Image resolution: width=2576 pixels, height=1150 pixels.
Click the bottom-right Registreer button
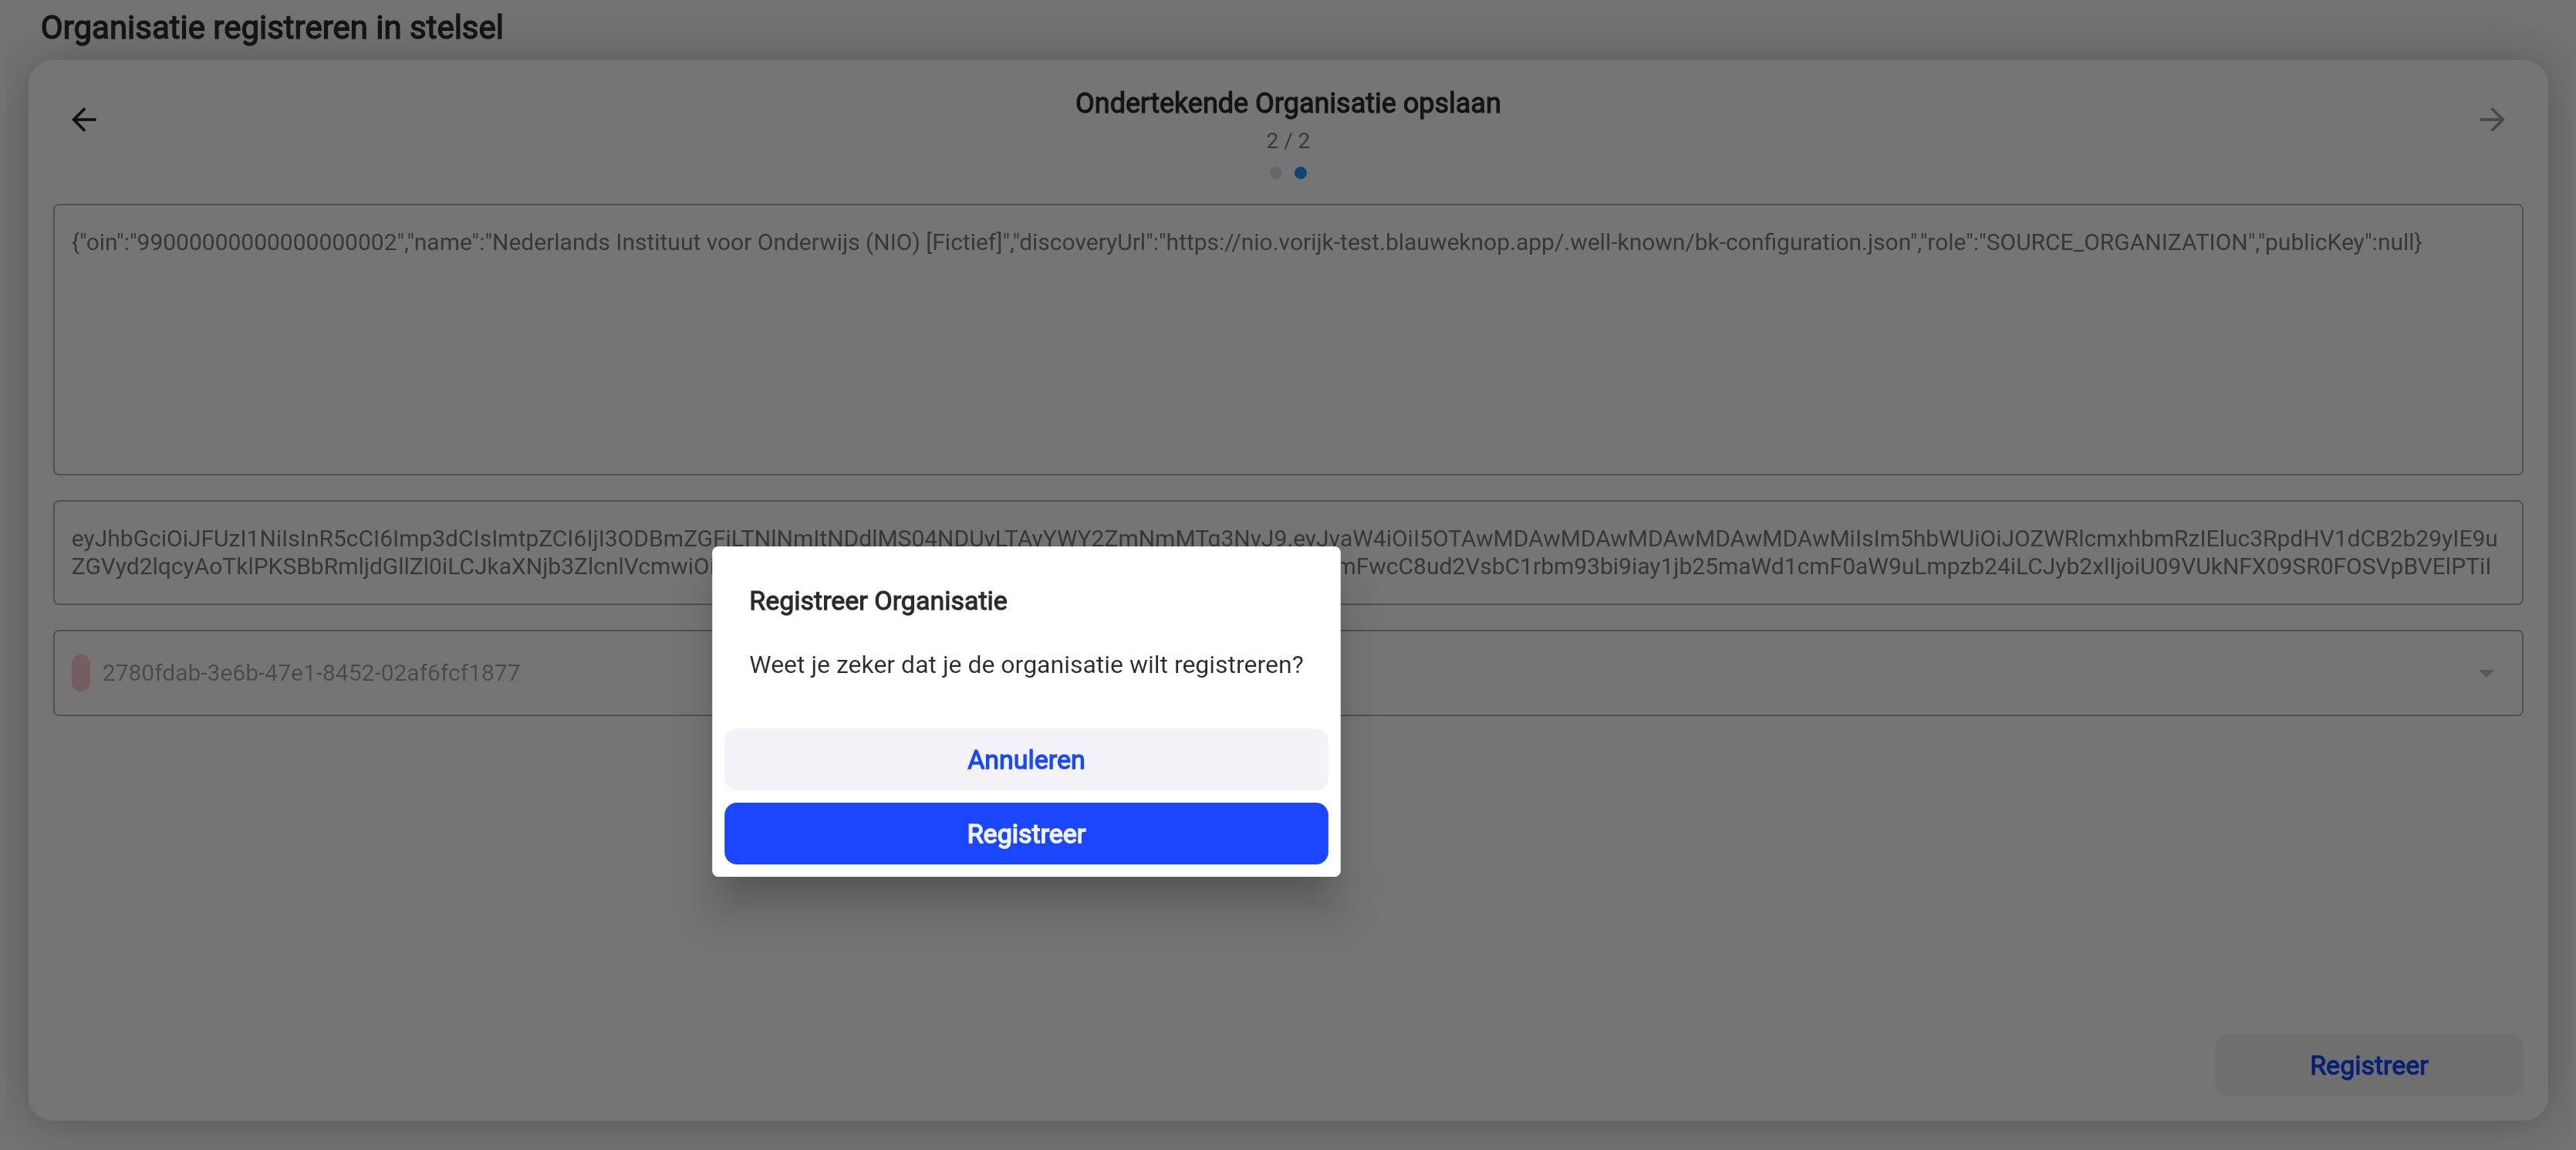coord(2368,1065)
